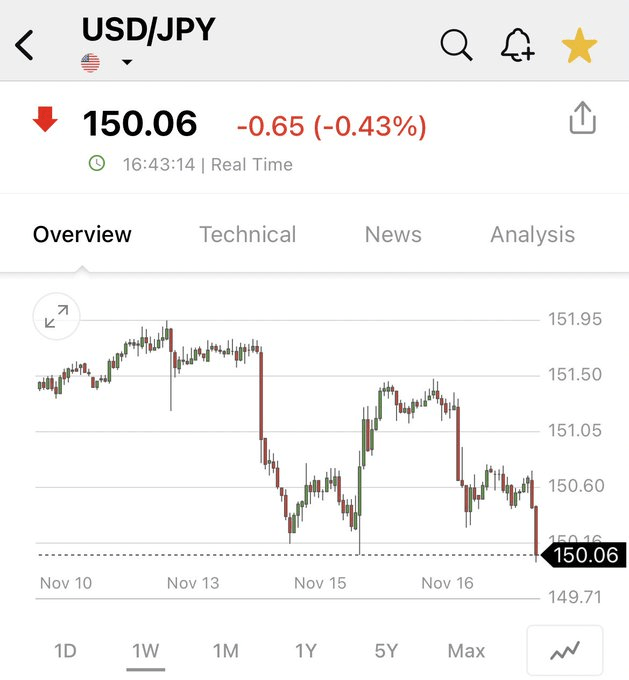
Task: Tap the US flag icon
Action: pos(91,63)
